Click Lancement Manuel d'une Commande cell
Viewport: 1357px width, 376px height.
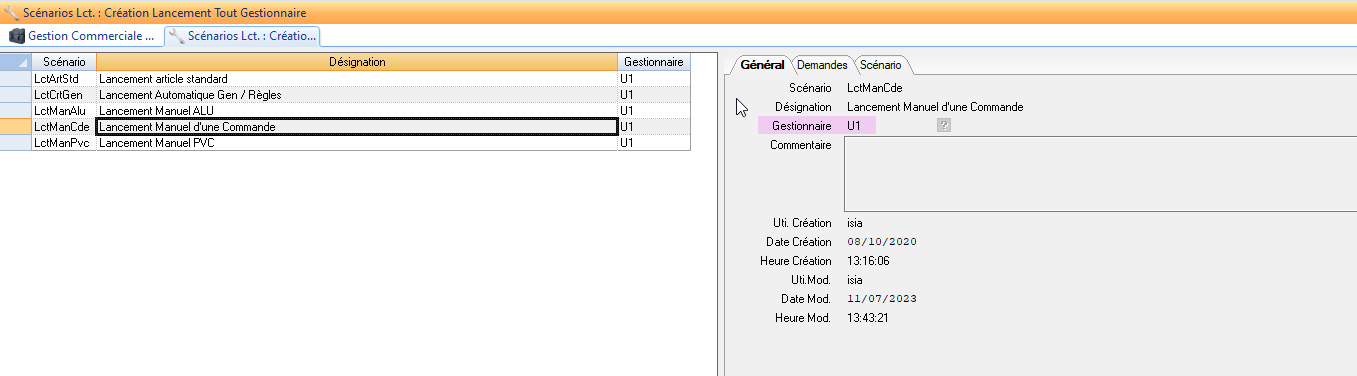357,127
